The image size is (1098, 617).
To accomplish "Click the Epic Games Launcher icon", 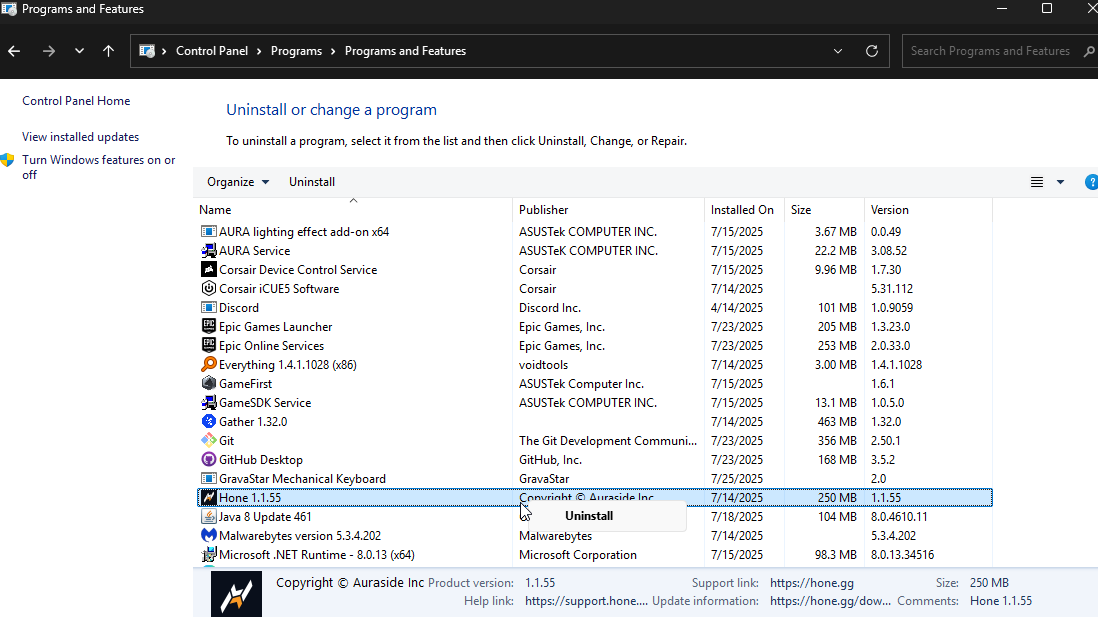I will (x=209, y=326).
